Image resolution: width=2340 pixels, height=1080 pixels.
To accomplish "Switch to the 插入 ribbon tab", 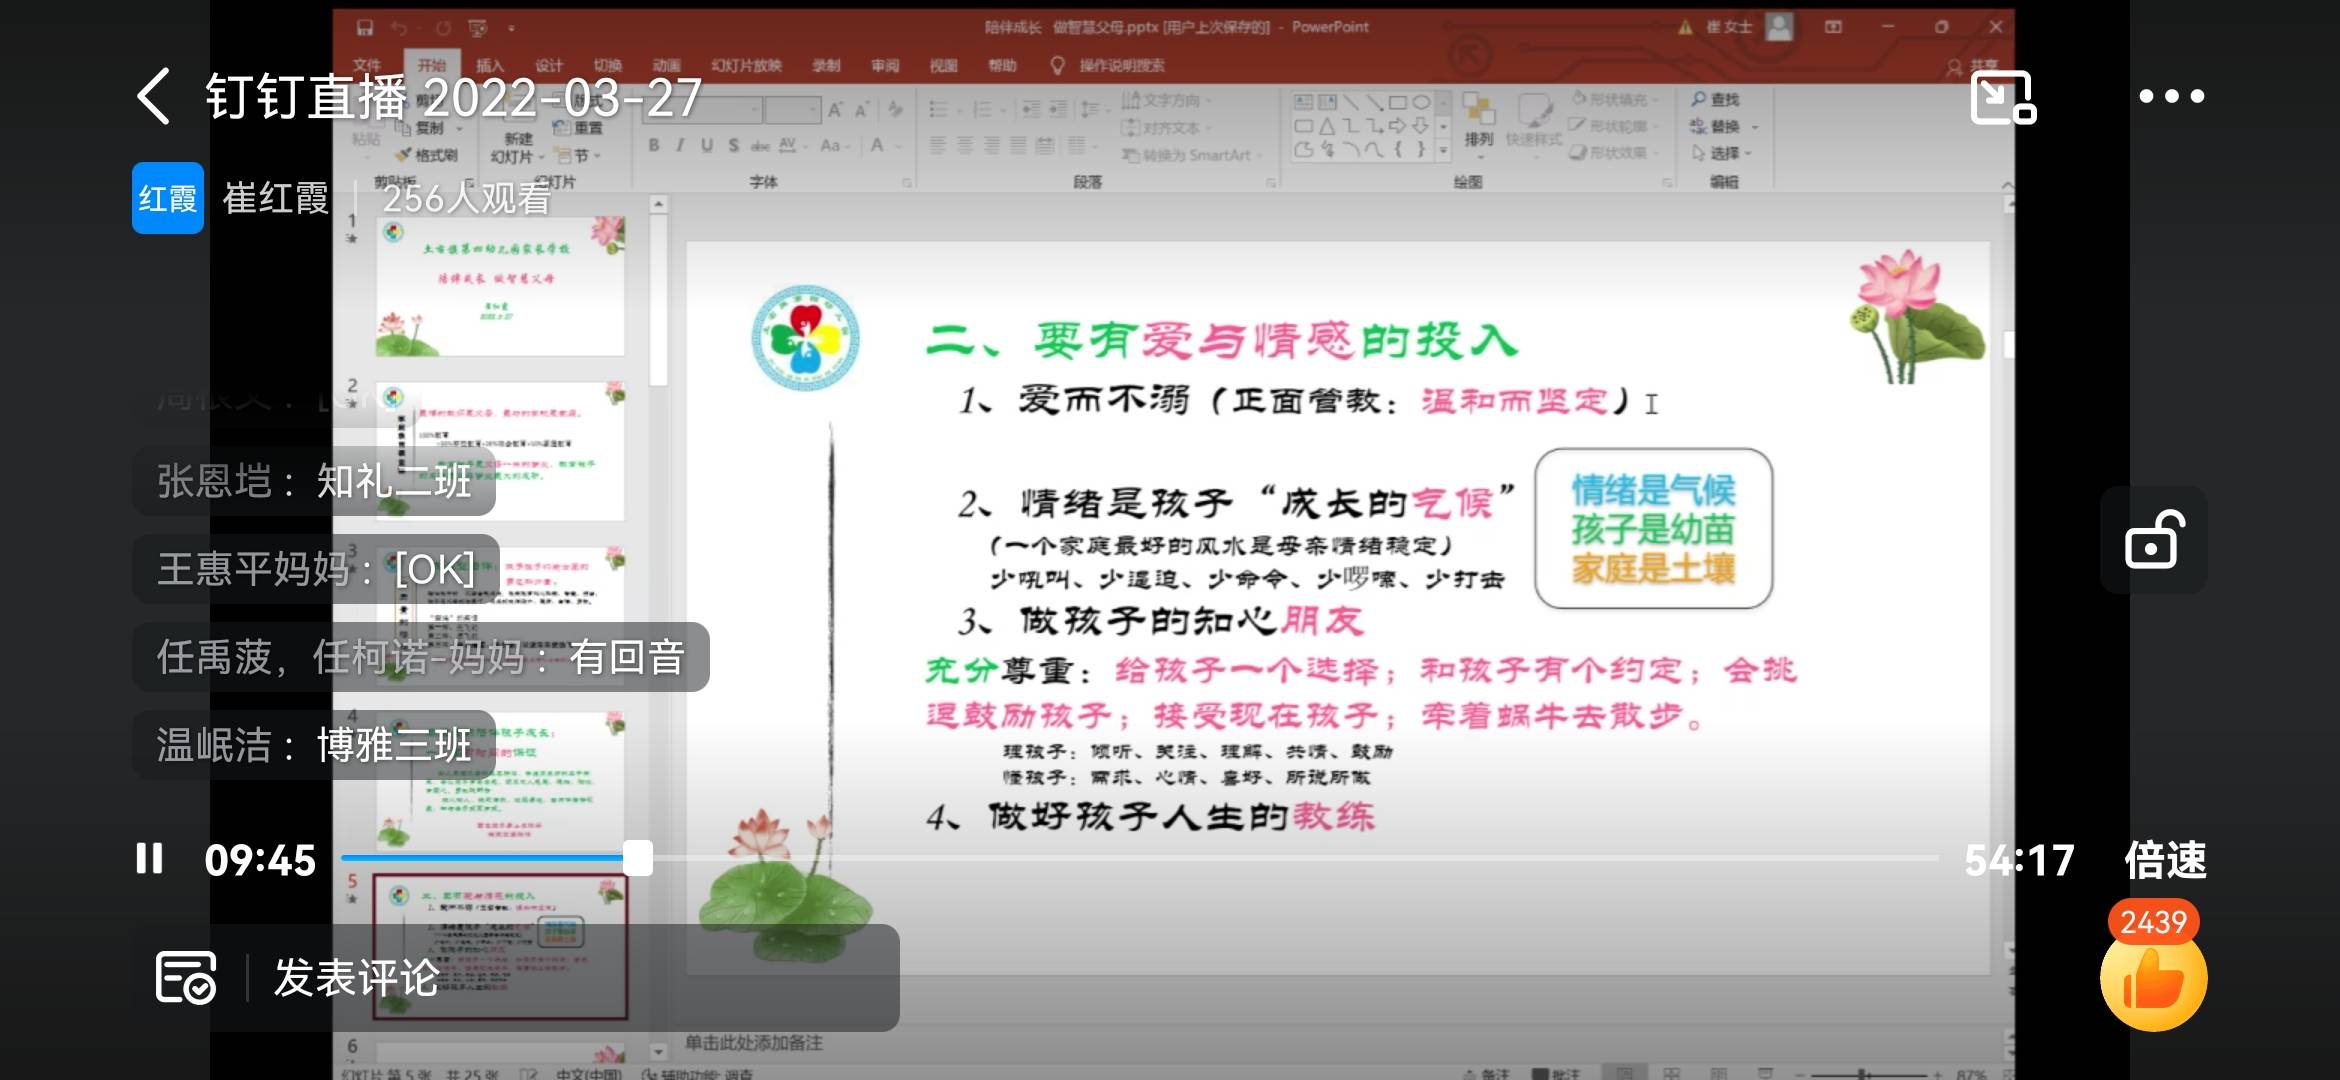I will (x=489, y=65).
